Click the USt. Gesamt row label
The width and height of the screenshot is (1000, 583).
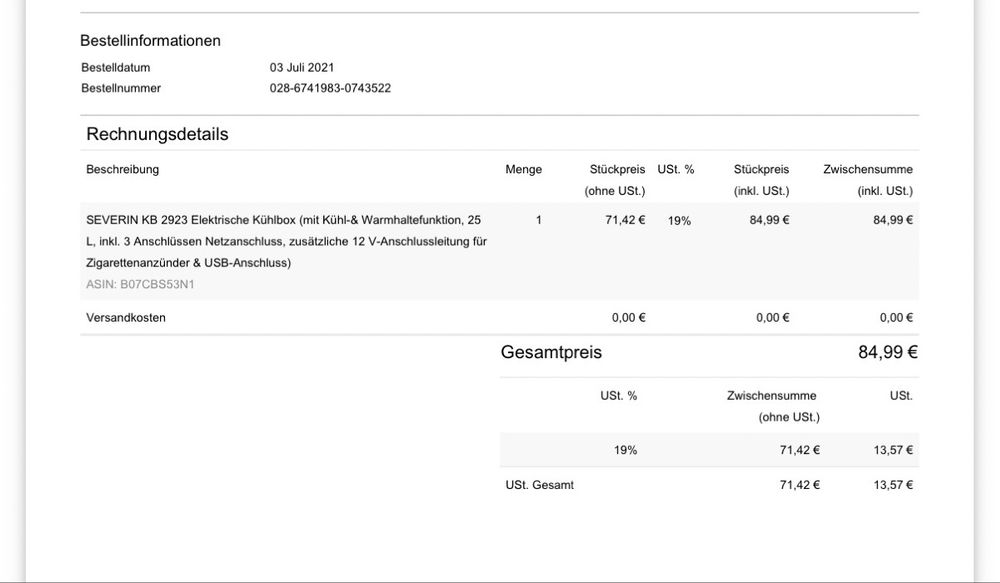coord(540,485)
